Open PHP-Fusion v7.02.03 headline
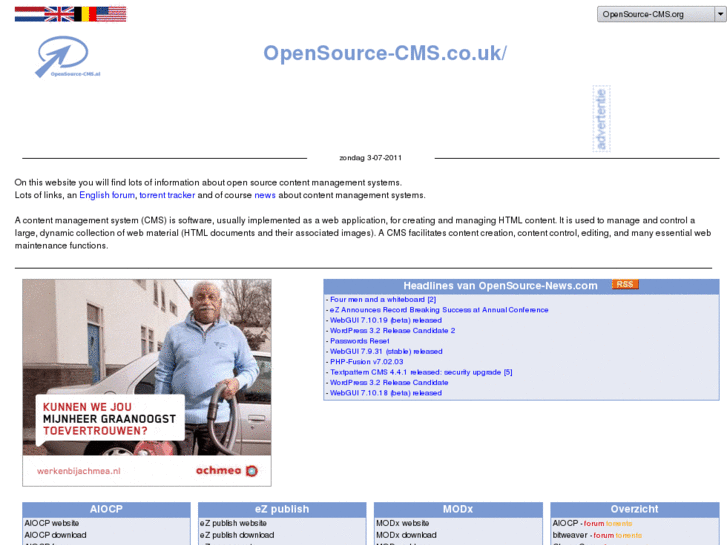Image resolution: width=727 pixels, height=545 pixels. (x=366, y=362)
